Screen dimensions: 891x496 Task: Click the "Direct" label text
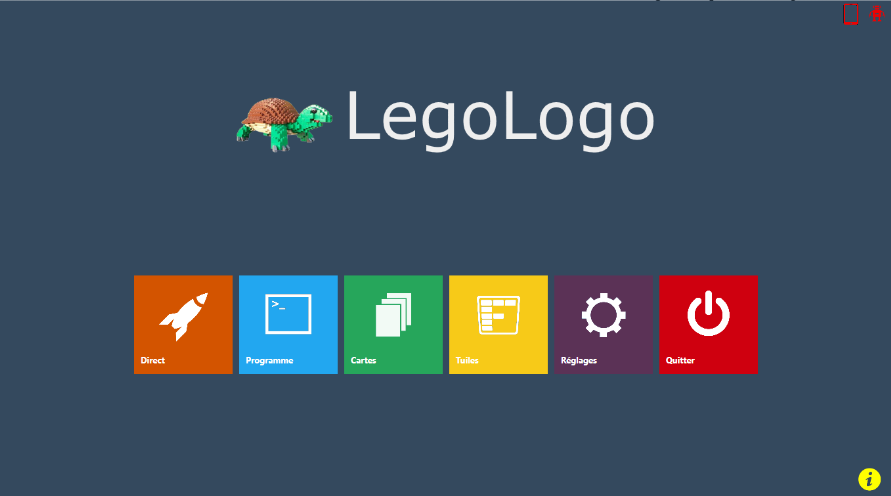click(153, 360)
